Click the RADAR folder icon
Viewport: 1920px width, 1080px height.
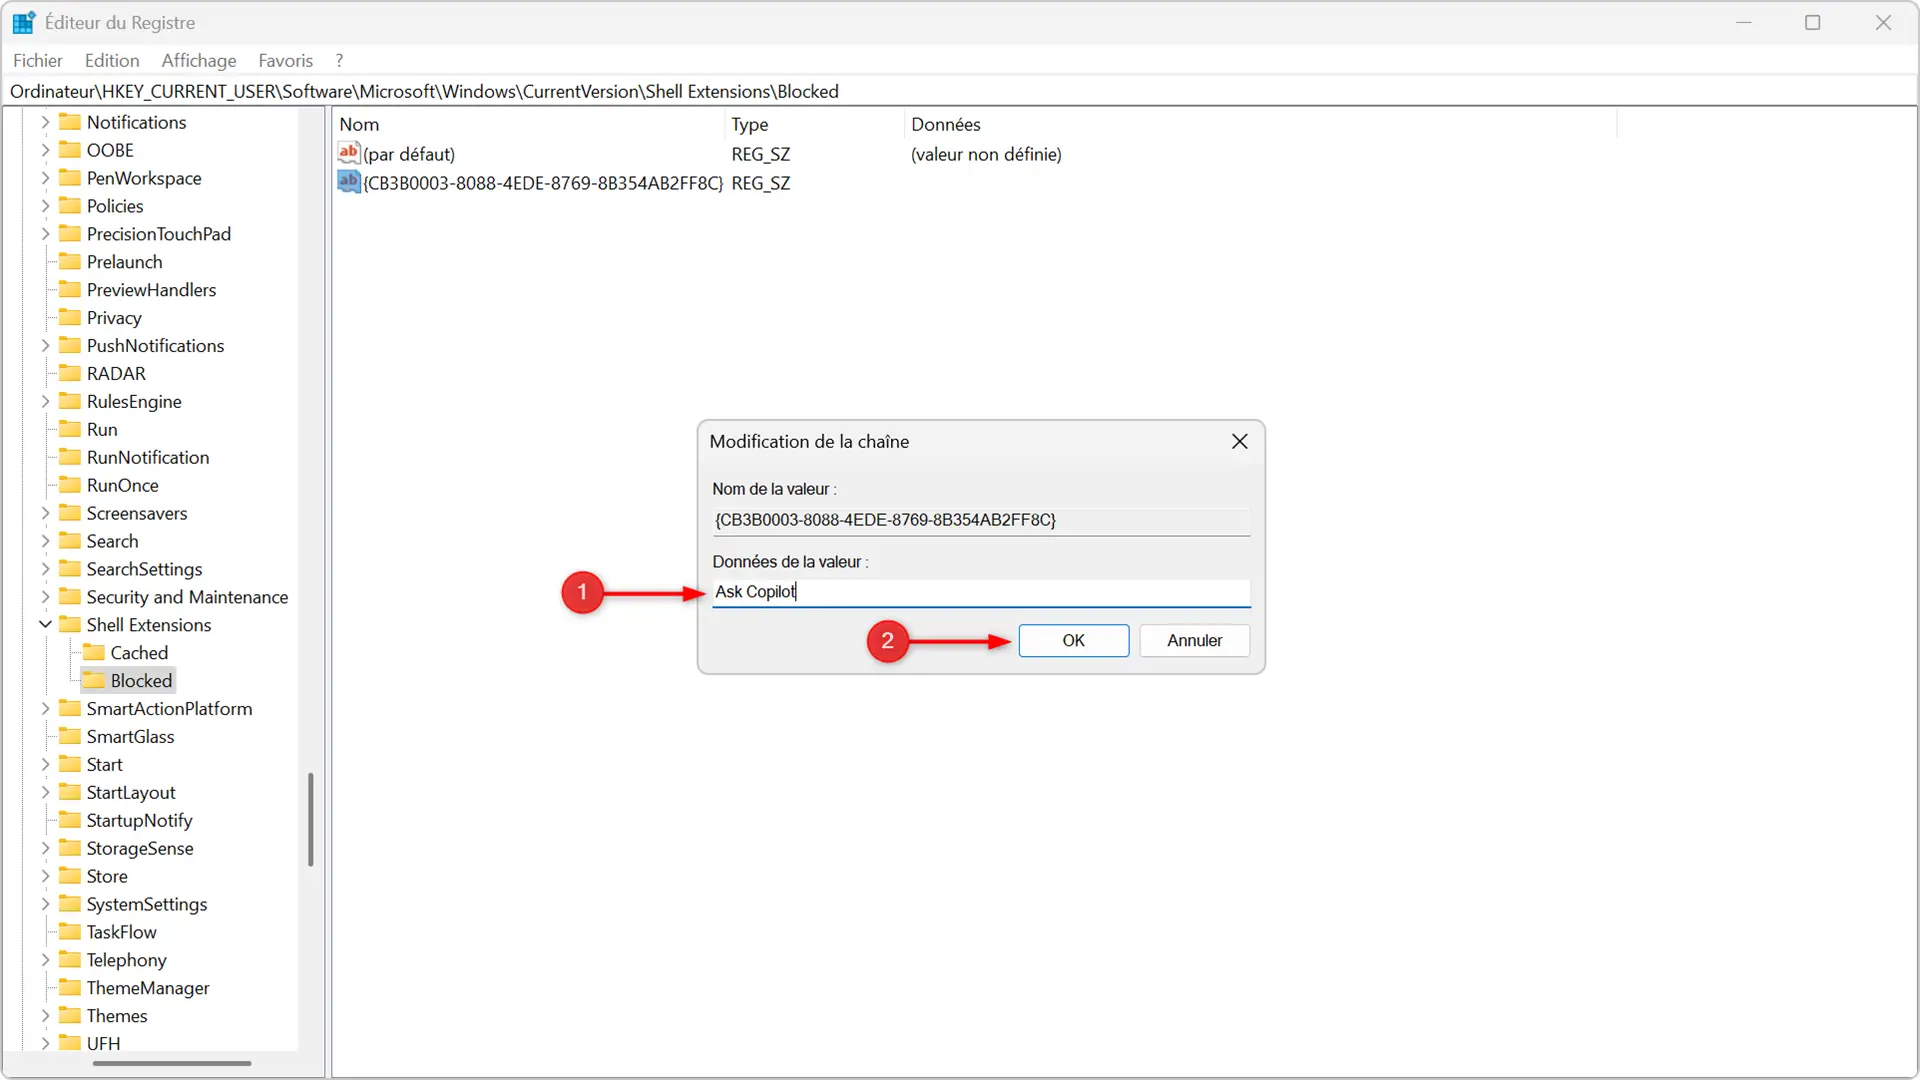[70, 373]
